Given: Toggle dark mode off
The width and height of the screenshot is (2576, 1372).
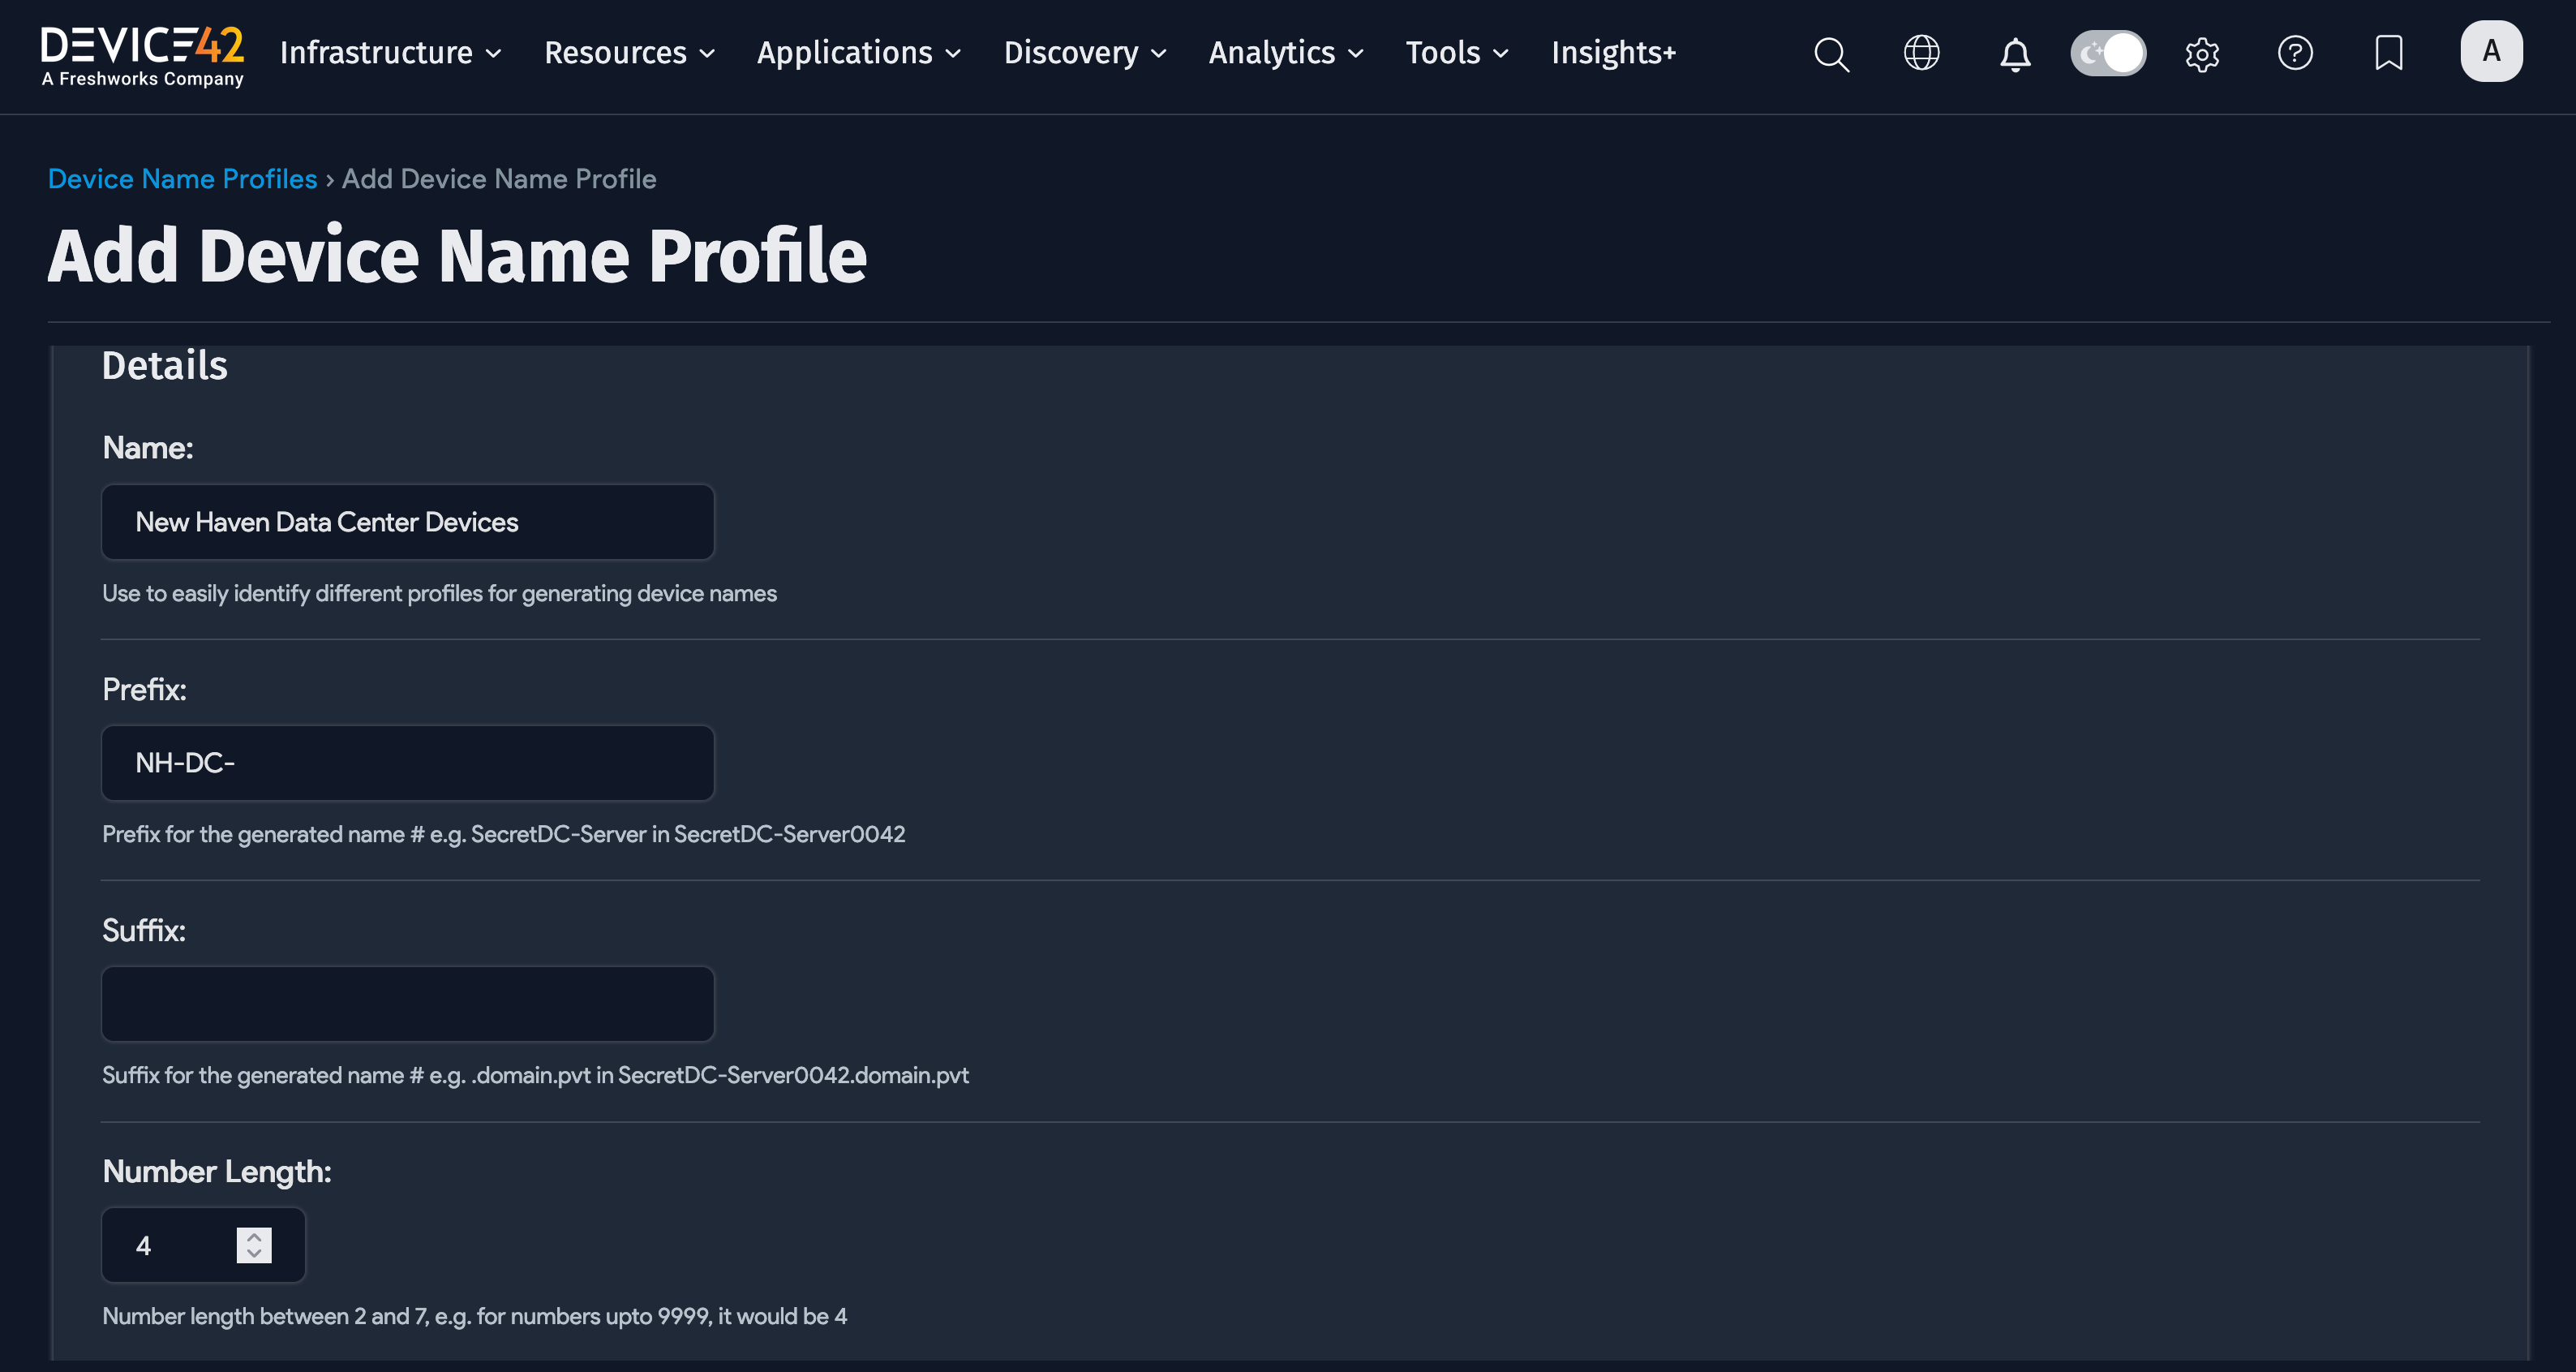Looking at the screenshot, I should [x=2108, y=53].
